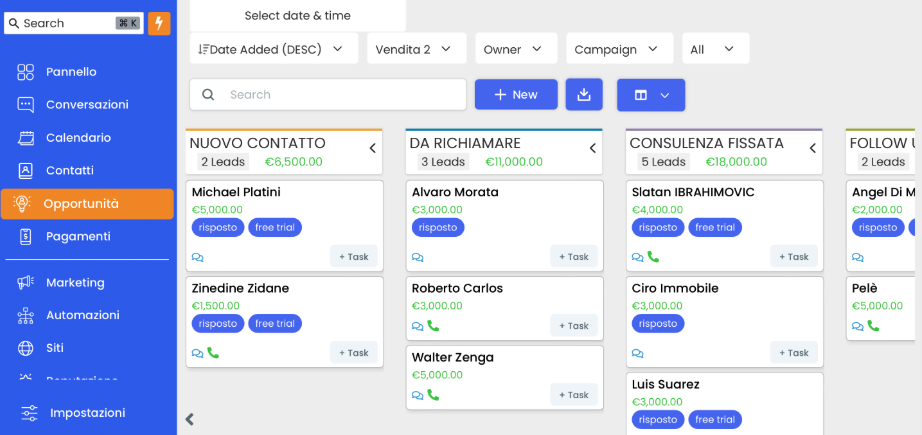The height and width of the screenshot is (435, 922).
Task: Click the orange lightning bolt quick-action icon
Action: (159, 23)
